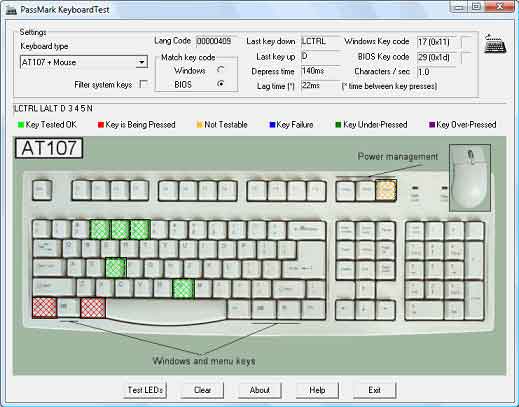Click the left Windows key between Ctrl and Alt

[69, 307]
